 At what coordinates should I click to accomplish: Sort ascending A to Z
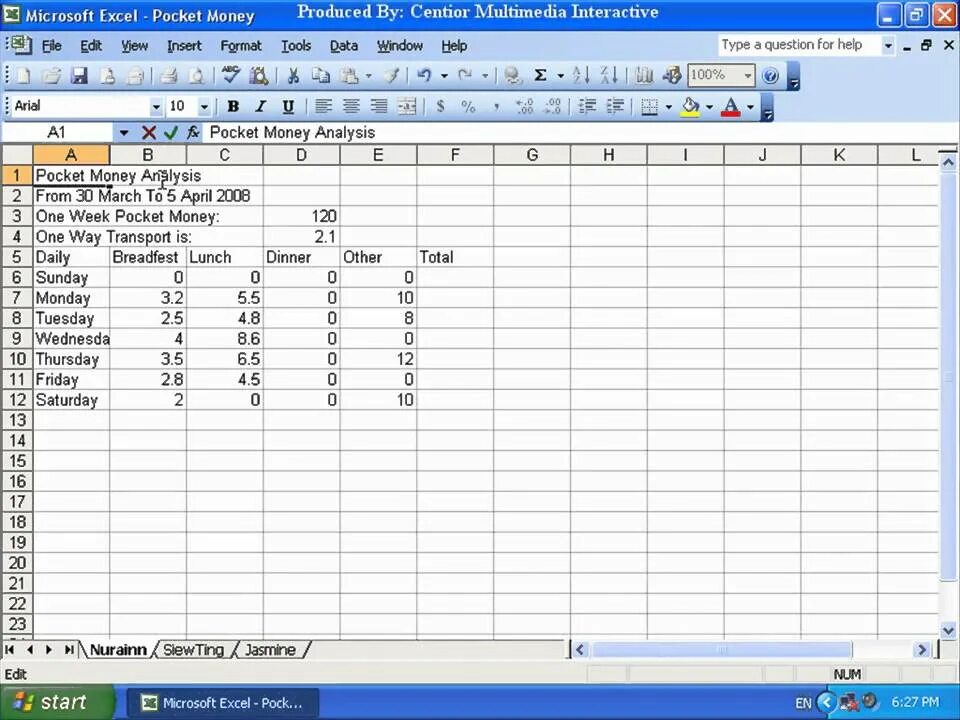(x=580, y=75)
